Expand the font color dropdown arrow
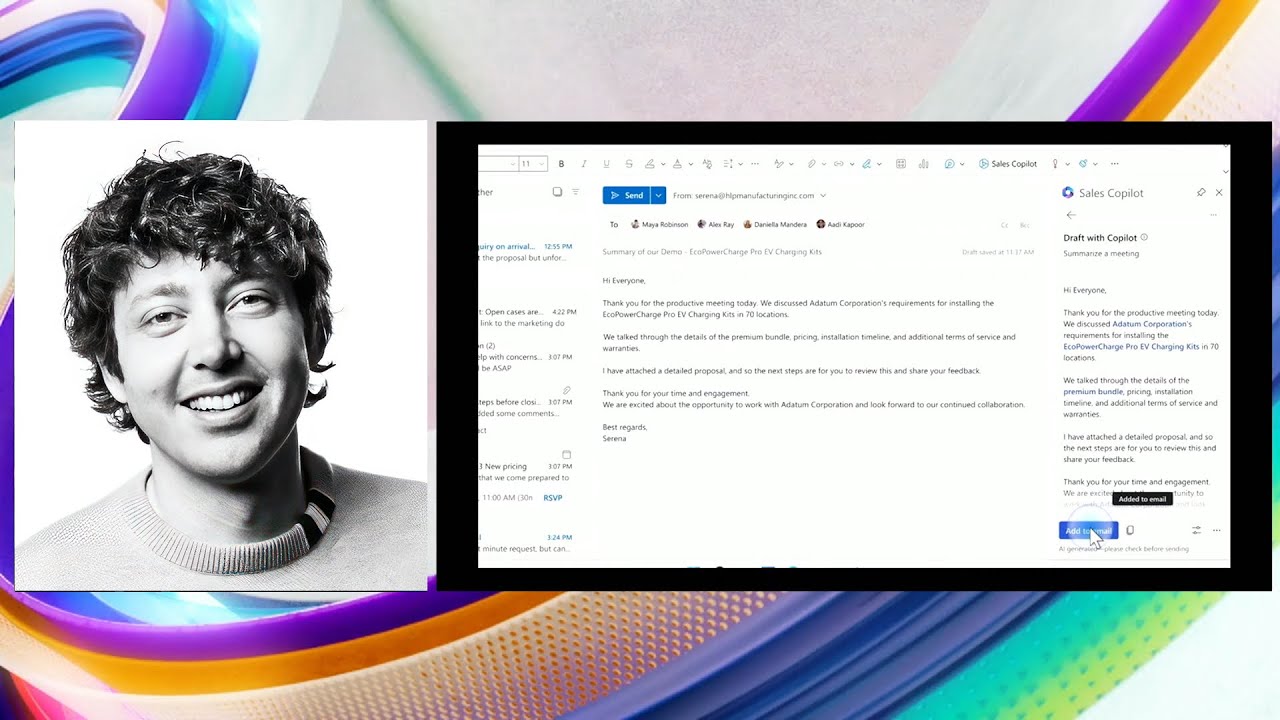Screen dimensions: 1280x720 690,164
